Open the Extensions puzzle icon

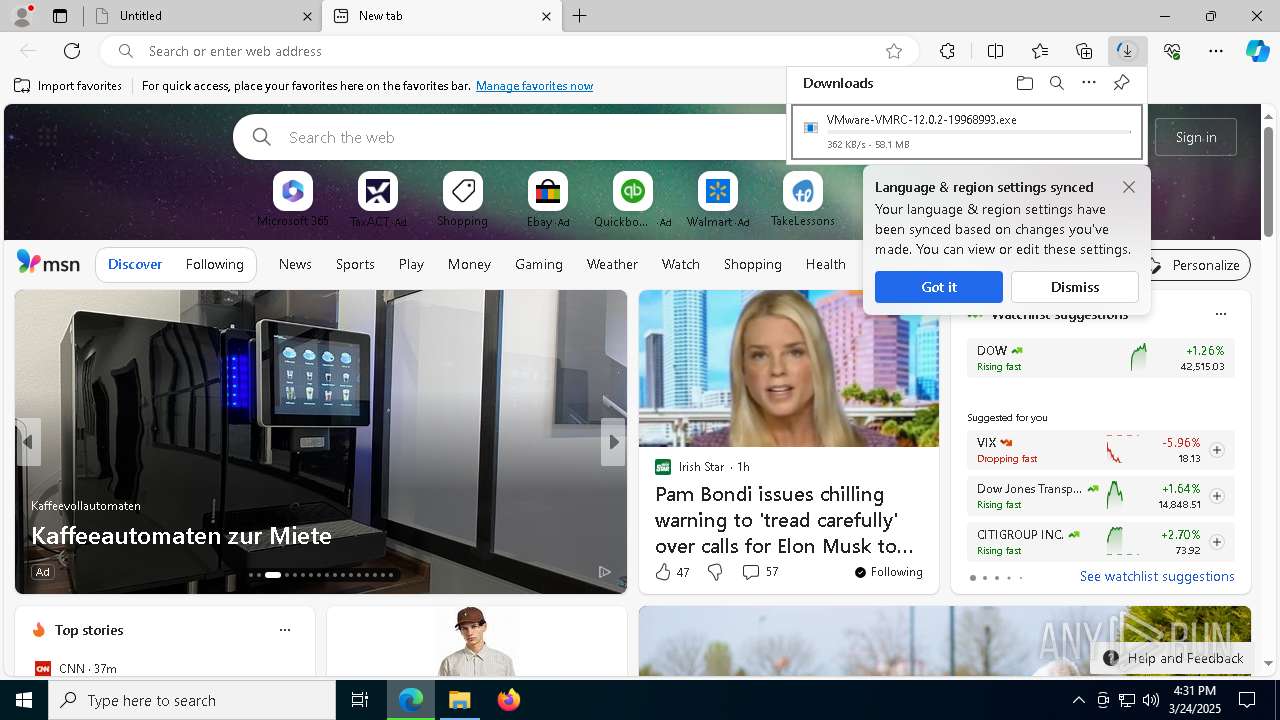tap(947, 51)
